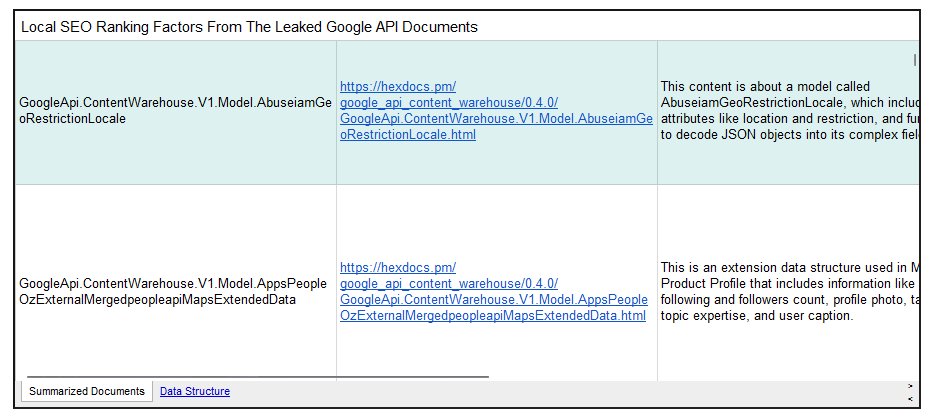
Task: Click the vertical scrollbar thumb at right
Action: tap(915, 59)
